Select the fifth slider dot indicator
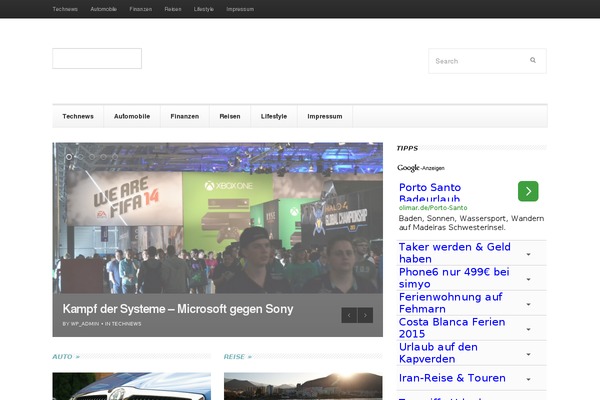Screen dimensions: 600x400 point(115,157)
